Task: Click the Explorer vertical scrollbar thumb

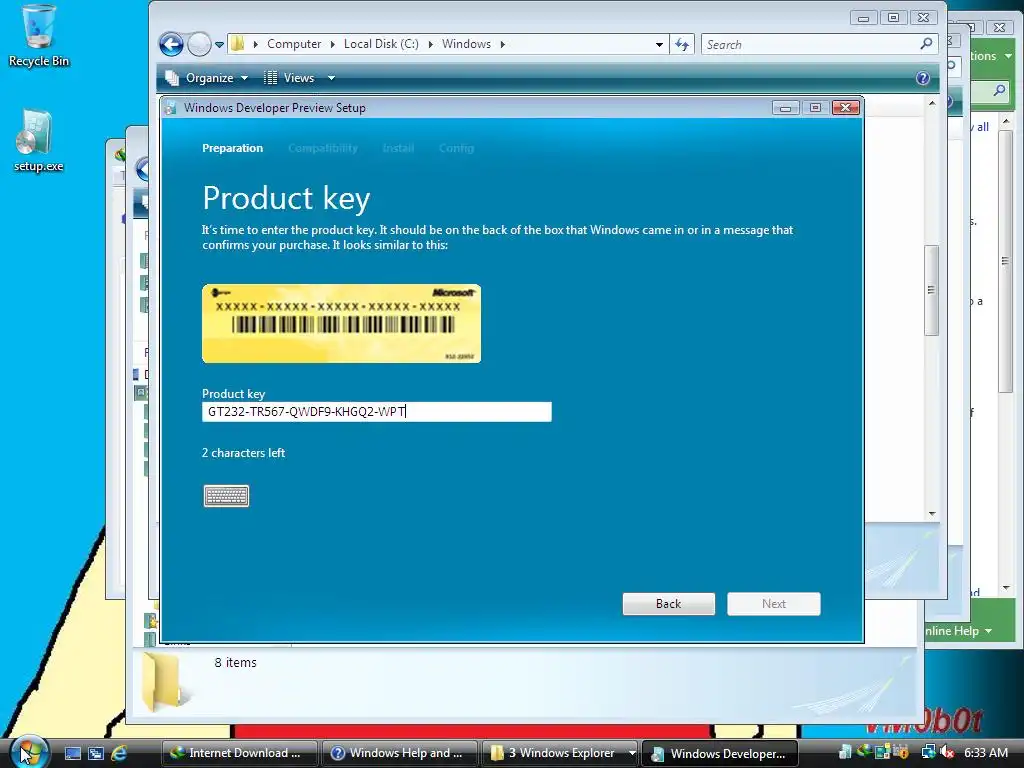Action: [x=931, y=290]
